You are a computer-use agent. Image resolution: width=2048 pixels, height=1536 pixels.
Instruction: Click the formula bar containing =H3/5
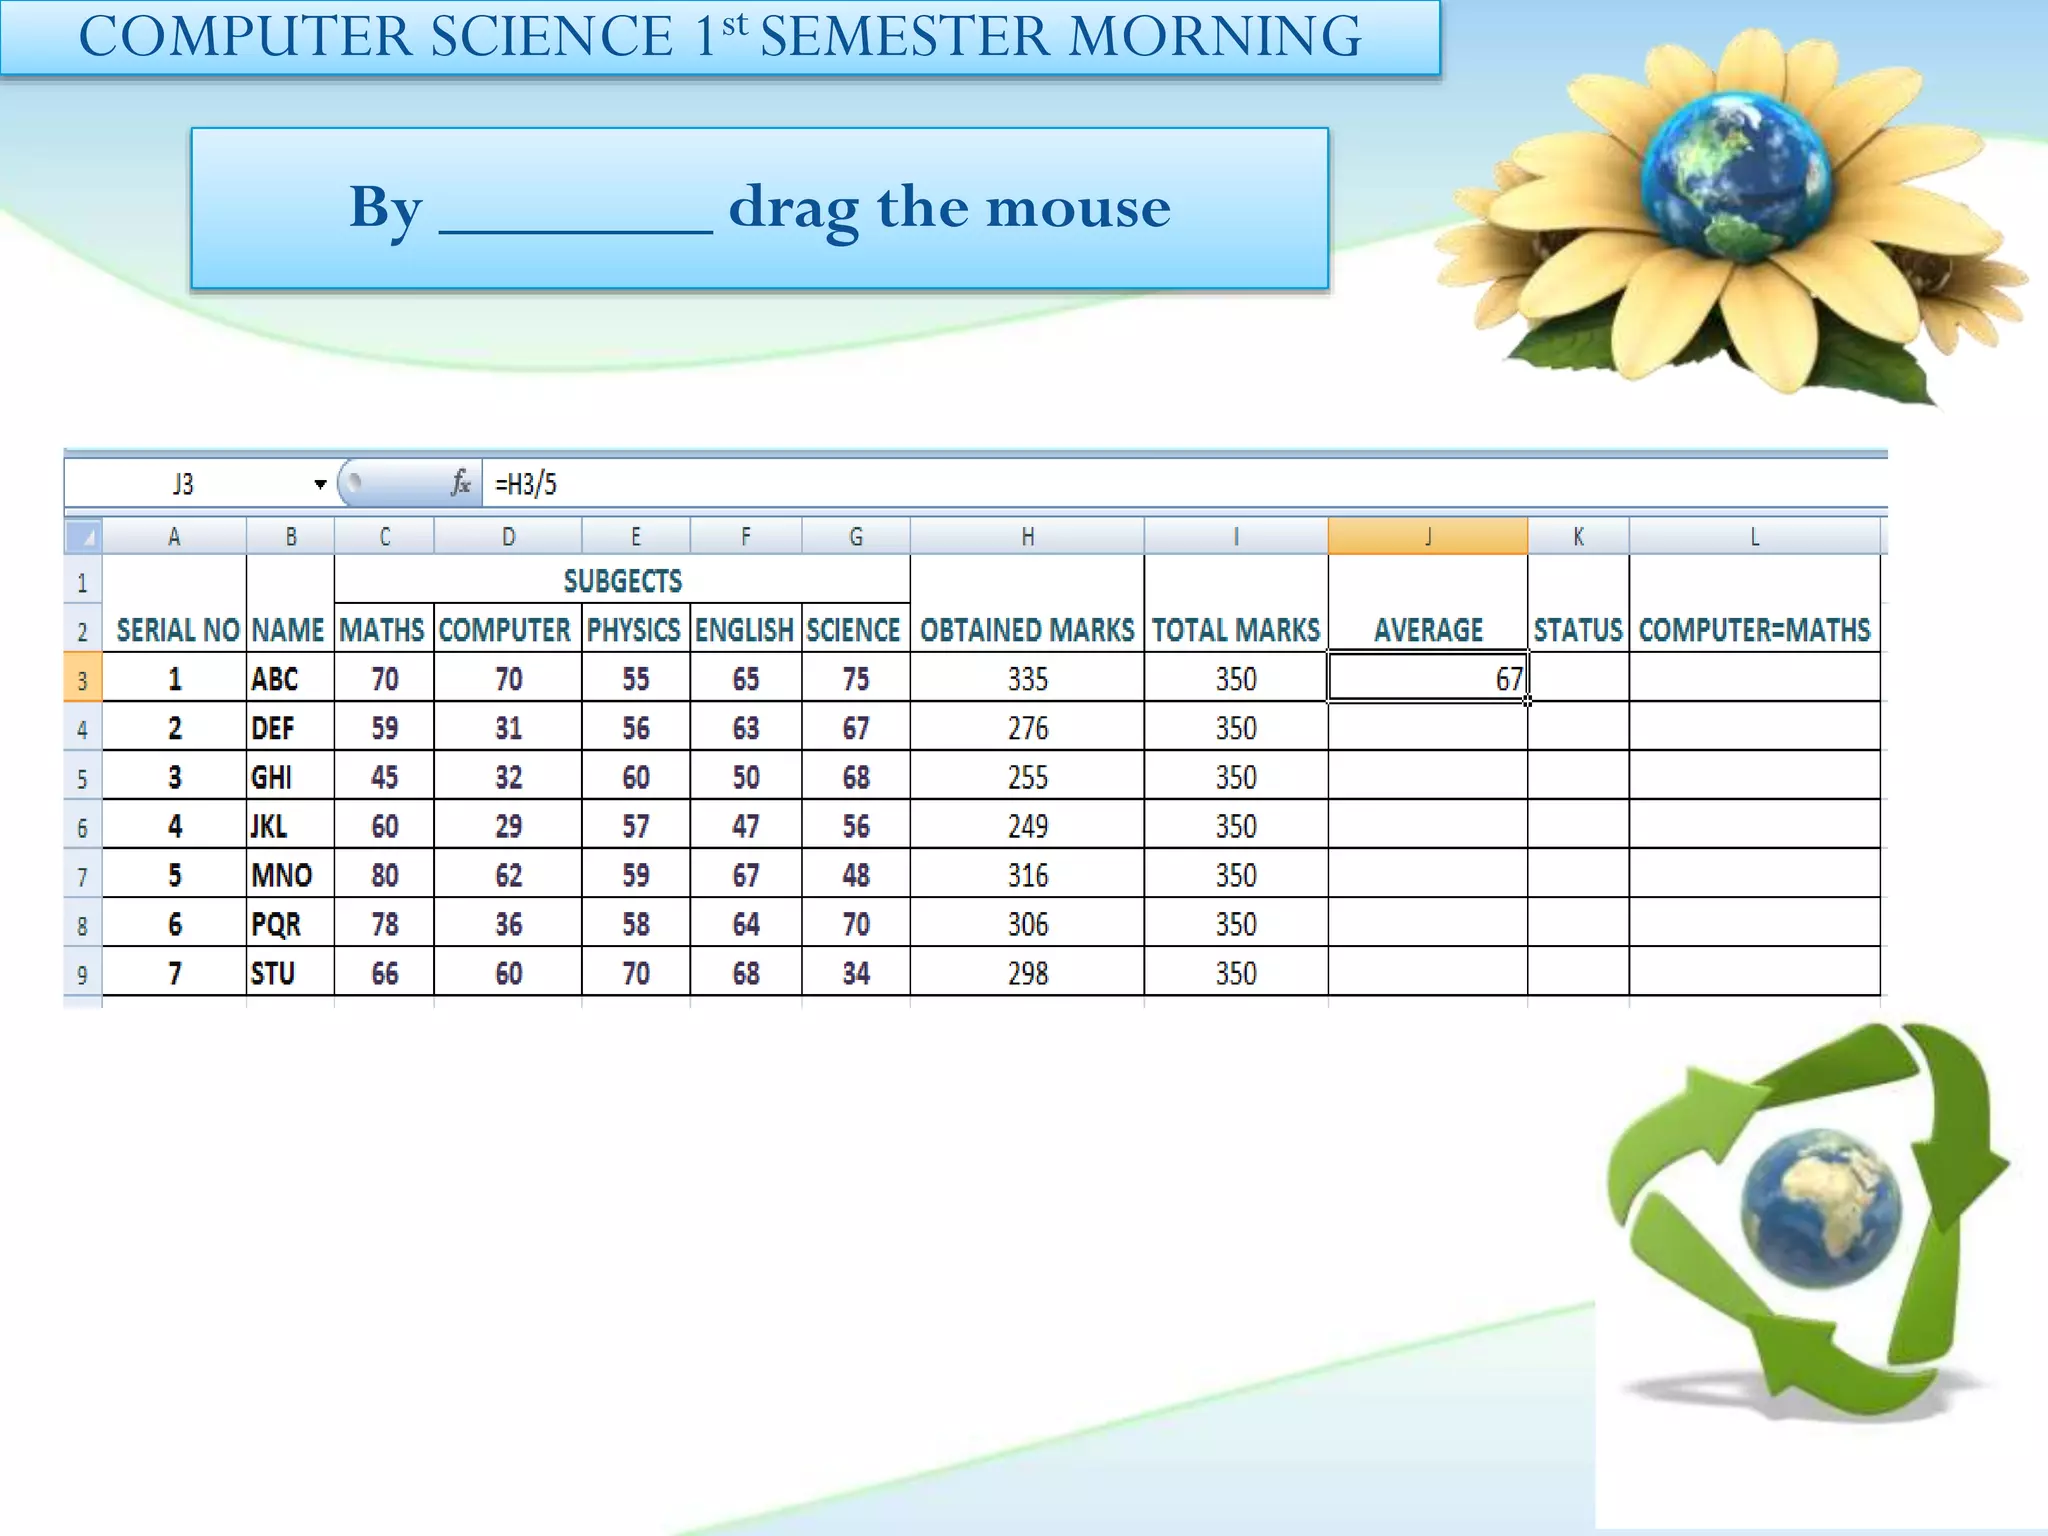pos(1184,484)
